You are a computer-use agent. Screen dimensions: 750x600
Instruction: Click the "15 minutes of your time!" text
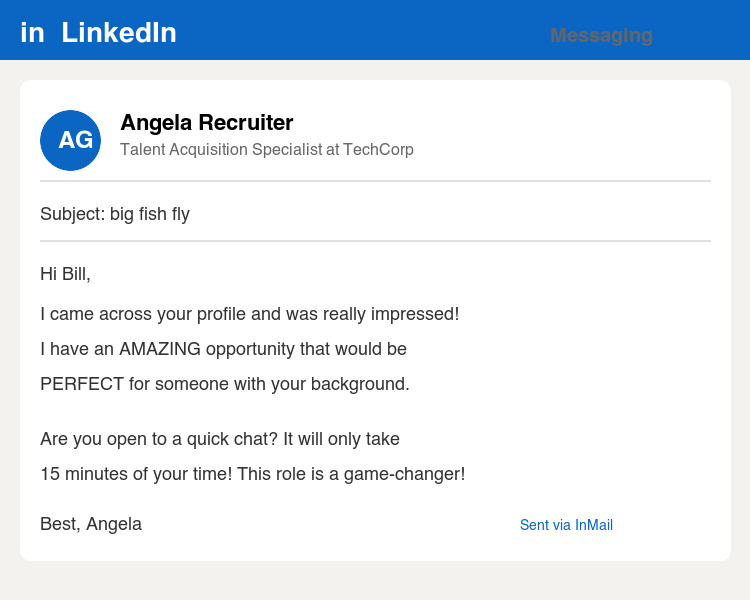(x=136, y=474)
